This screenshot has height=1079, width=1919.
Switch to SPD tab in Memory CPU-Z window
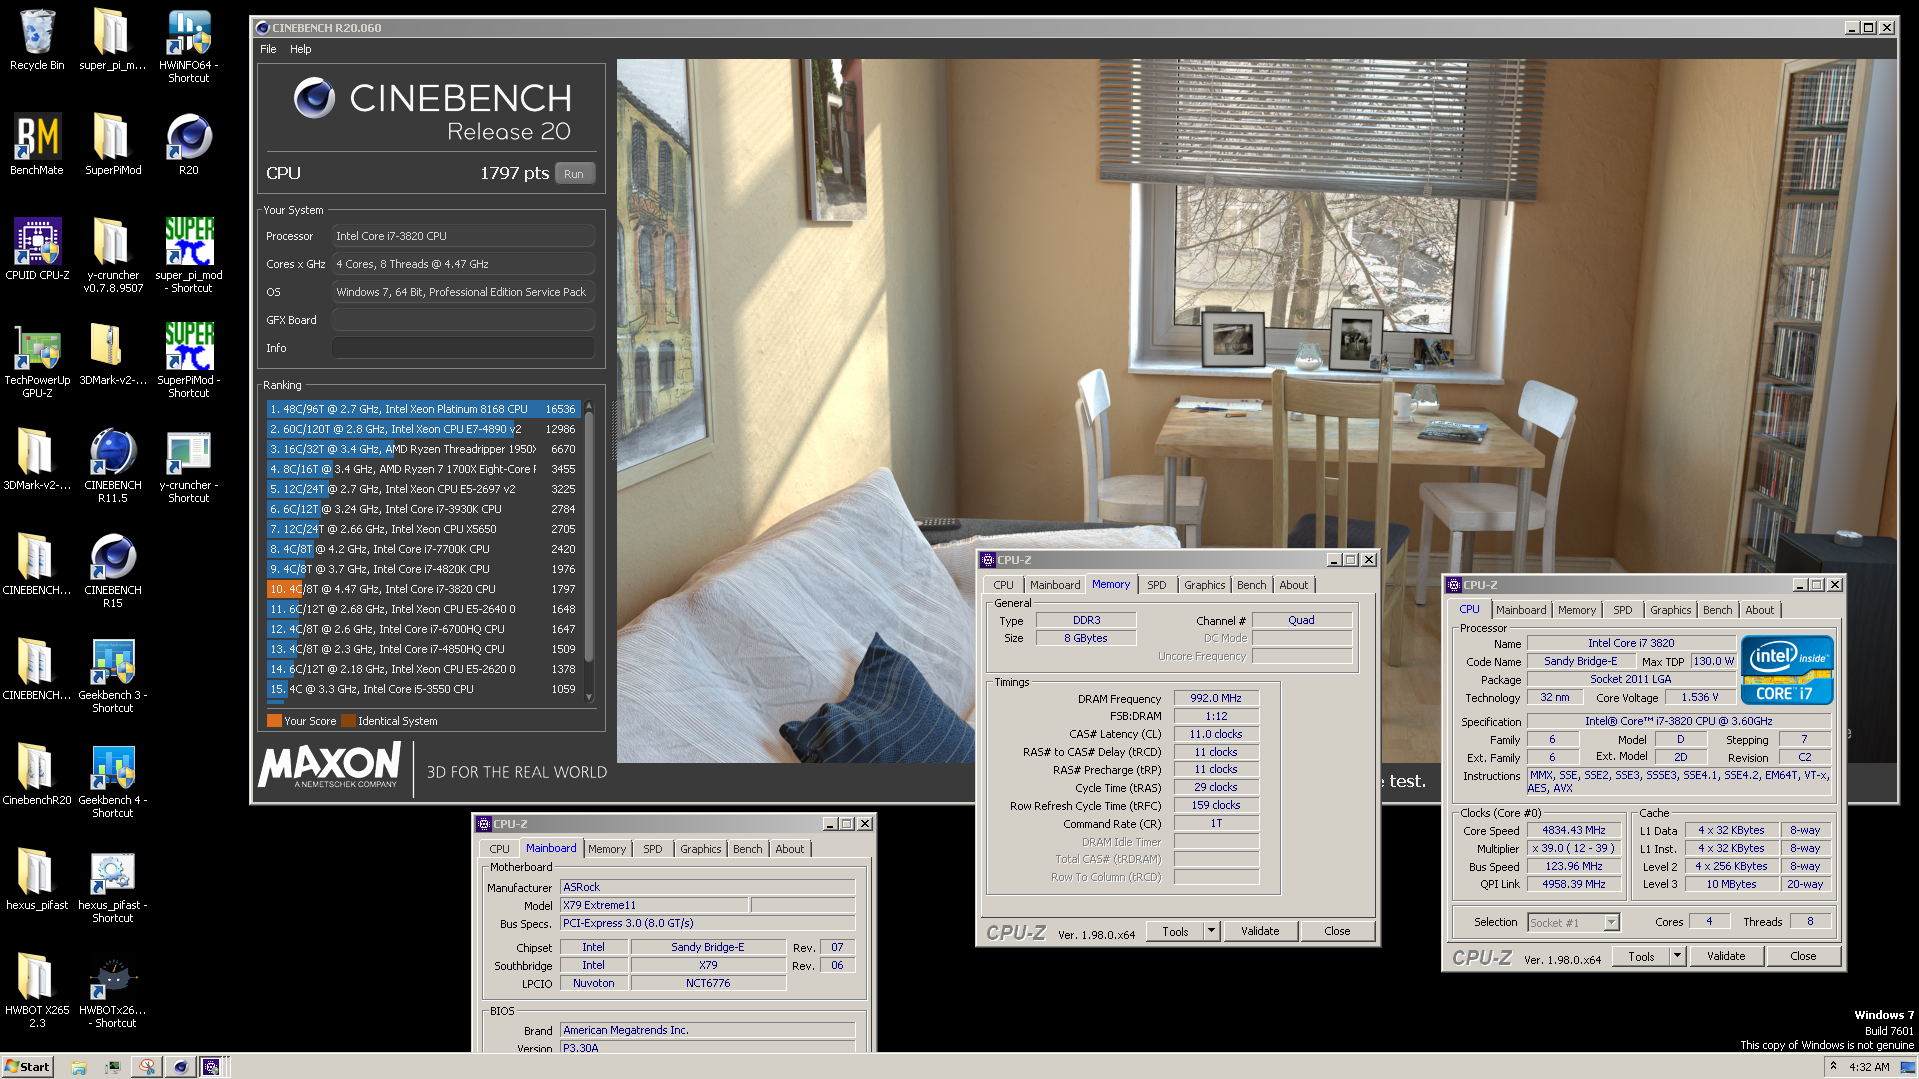(1157, 585)
